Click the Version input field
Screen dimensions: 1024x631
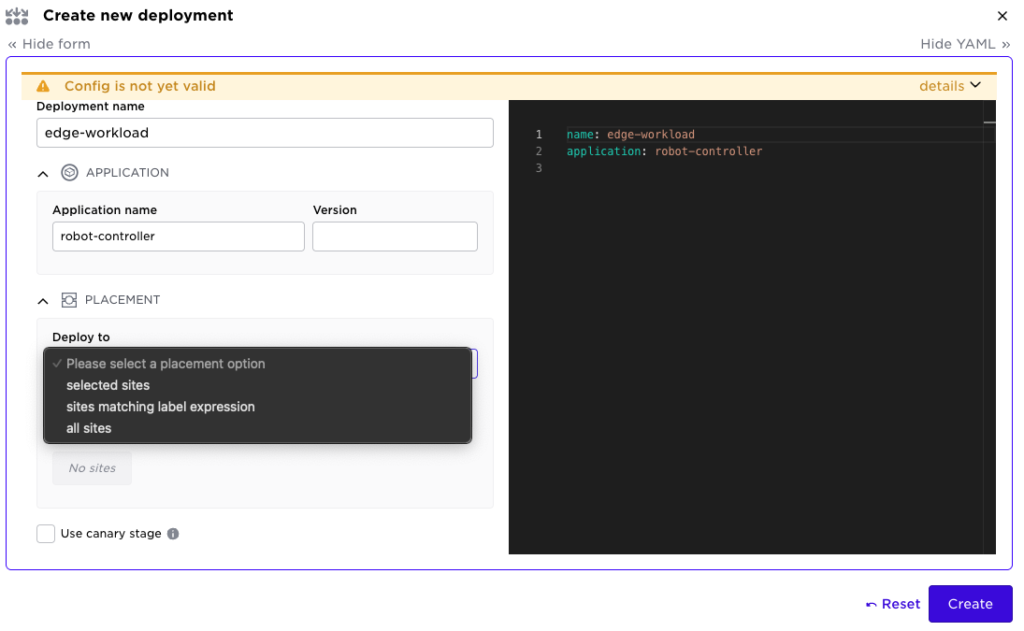tap(394, 236)
